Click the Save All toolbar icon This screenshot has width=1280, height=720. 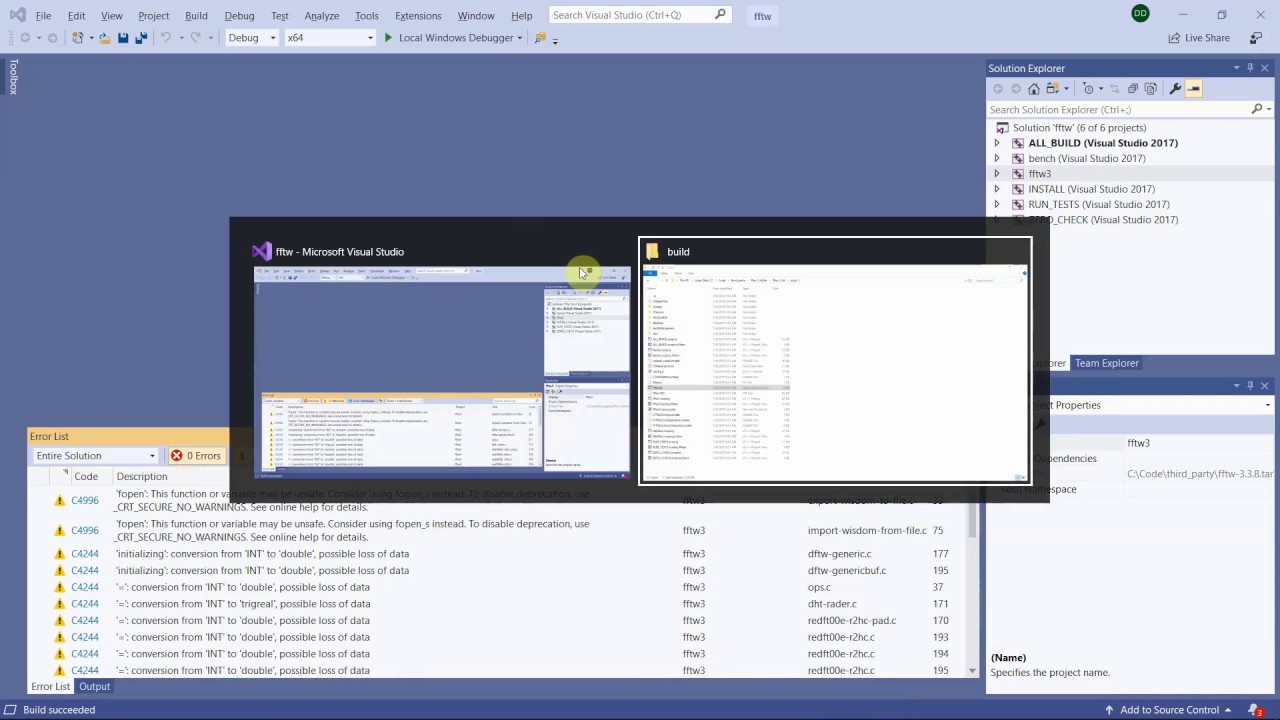tap(141, 38)
